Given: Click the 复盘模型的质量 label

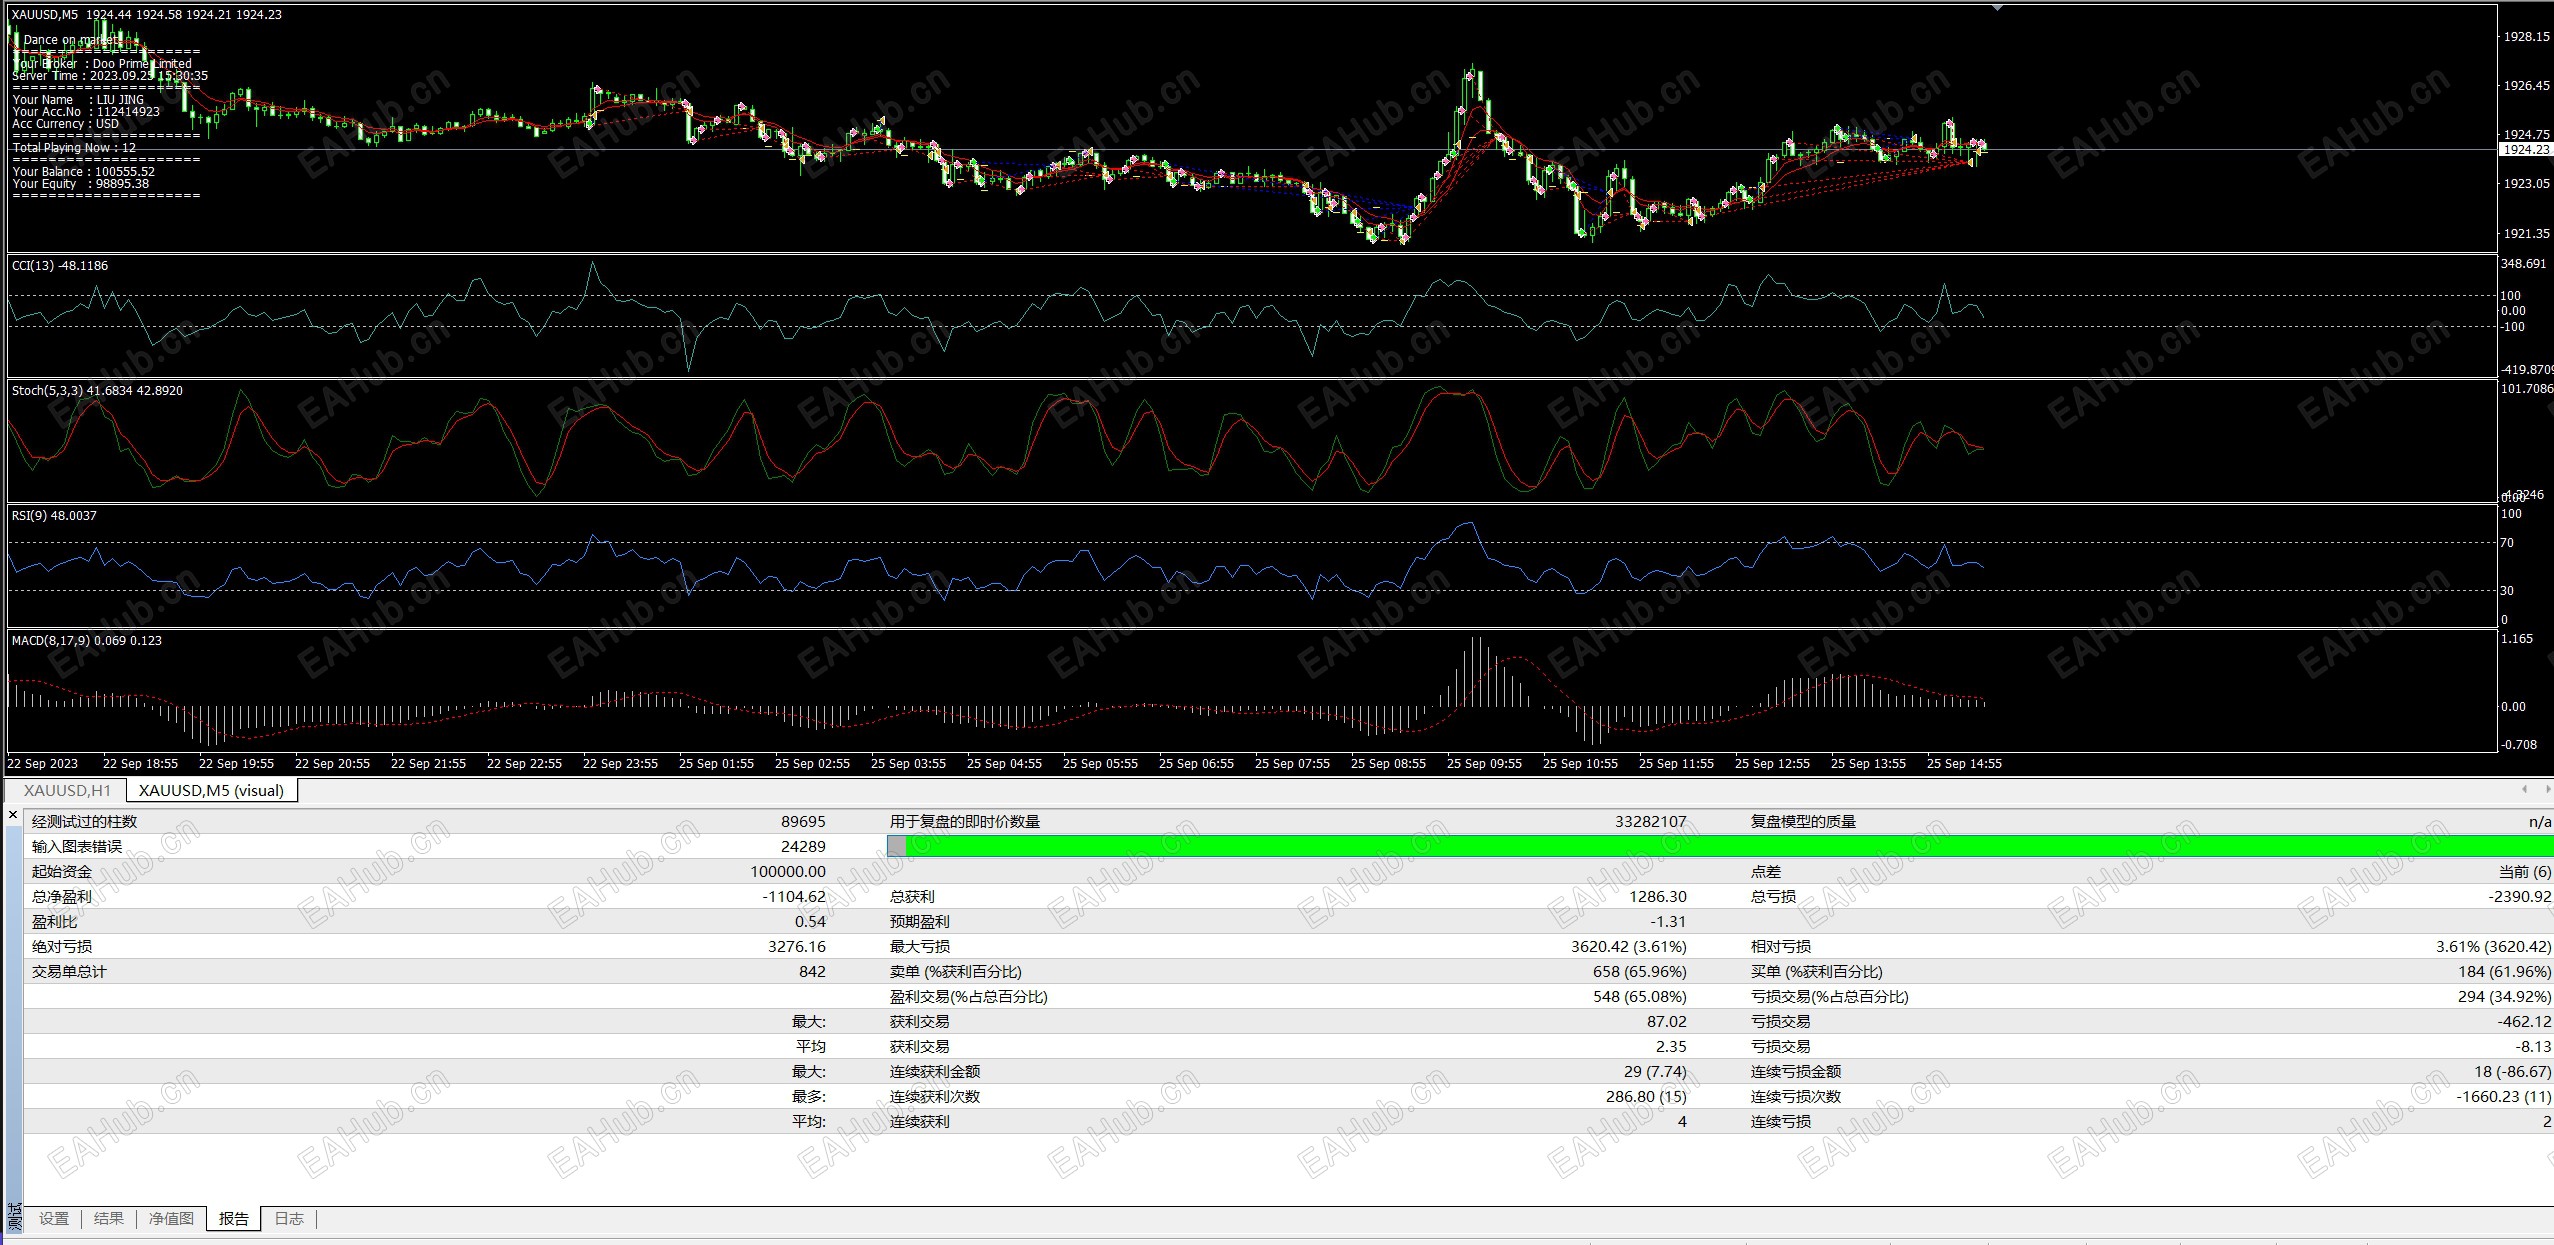Looking at the screenshot, I should coord(1803,822).
